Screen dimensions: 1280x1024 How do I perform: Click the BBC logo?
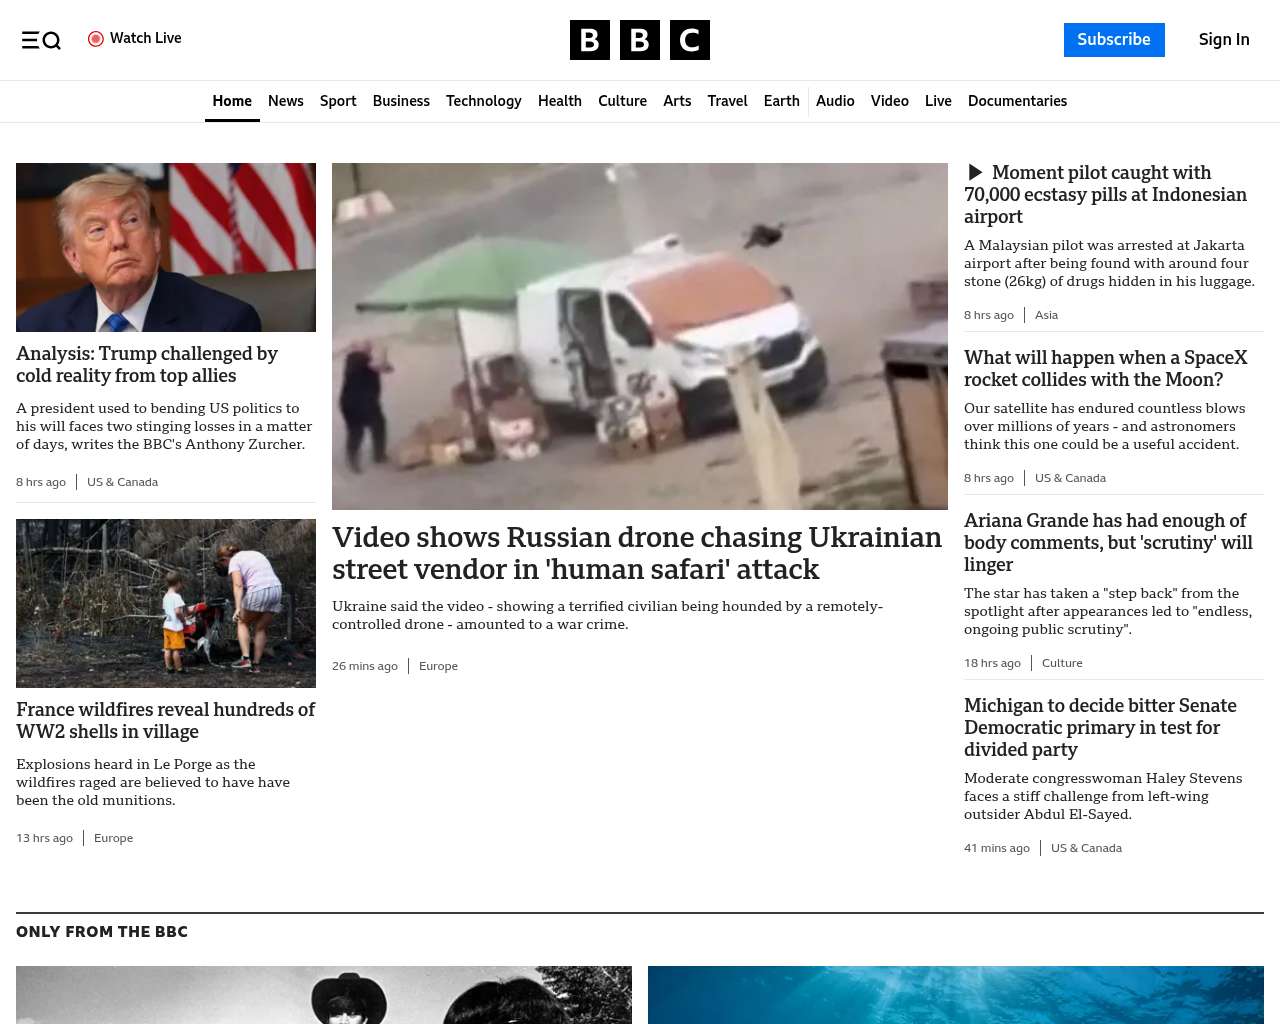(x=640, y=40)
